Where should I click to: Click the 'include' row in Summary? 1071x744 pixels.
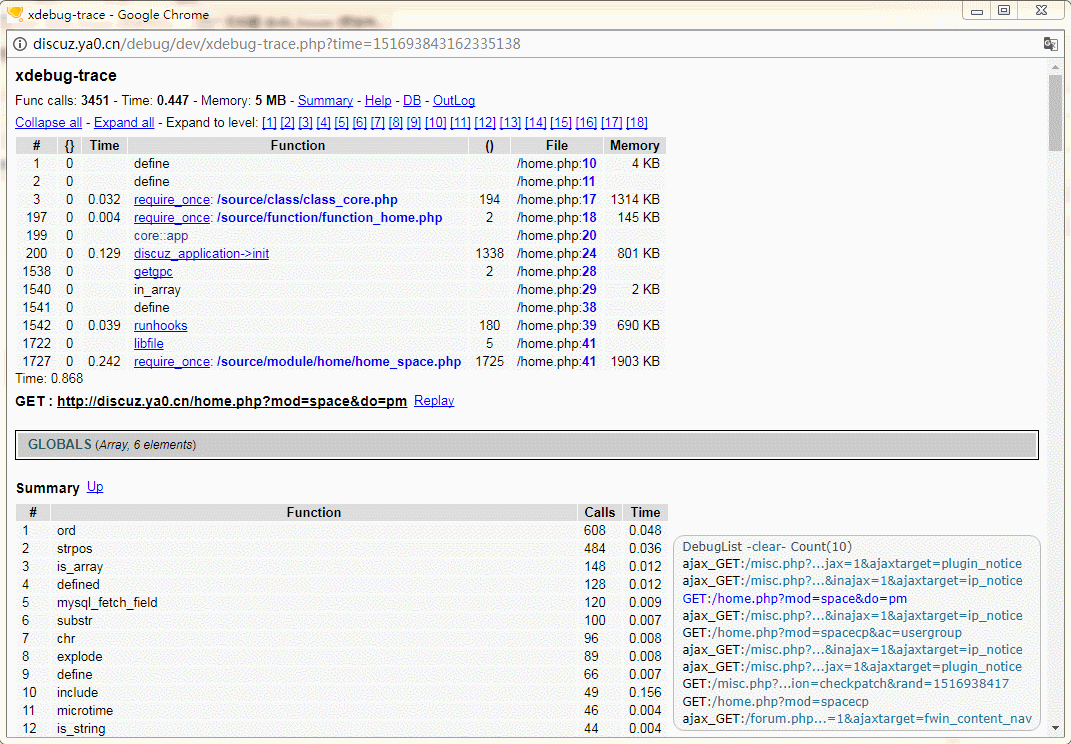[x=342, y=693]
